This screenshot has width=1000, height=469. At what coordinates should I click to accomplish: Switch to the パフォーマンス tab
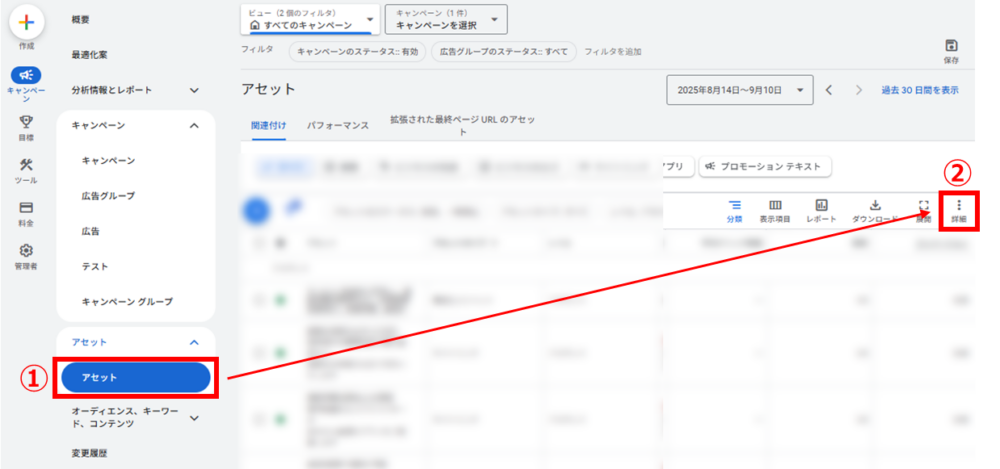coord(337,125)
